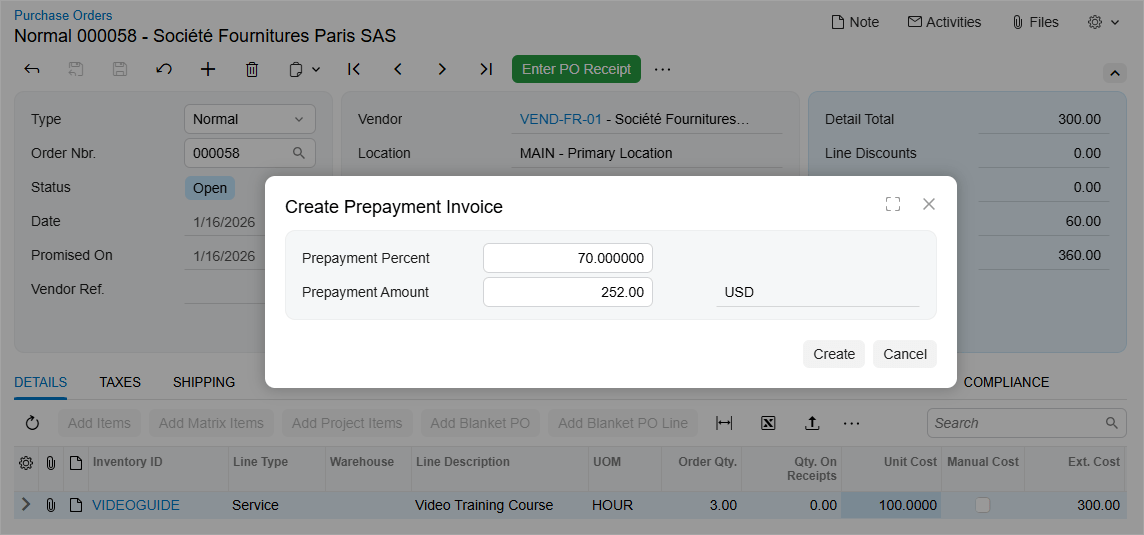Maximize the Create Prepayment Invoice dialog

point(893,204)
